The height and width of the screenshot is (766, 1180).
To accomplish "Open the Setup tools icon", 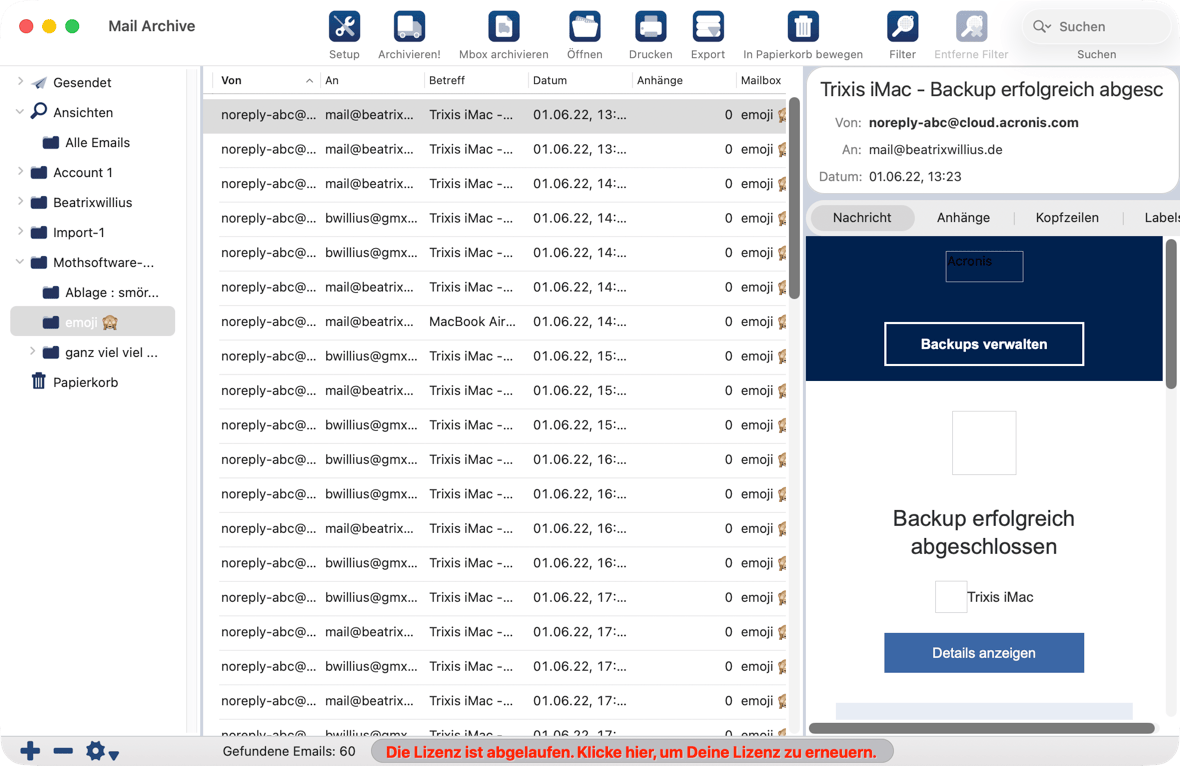I will 344,27.
